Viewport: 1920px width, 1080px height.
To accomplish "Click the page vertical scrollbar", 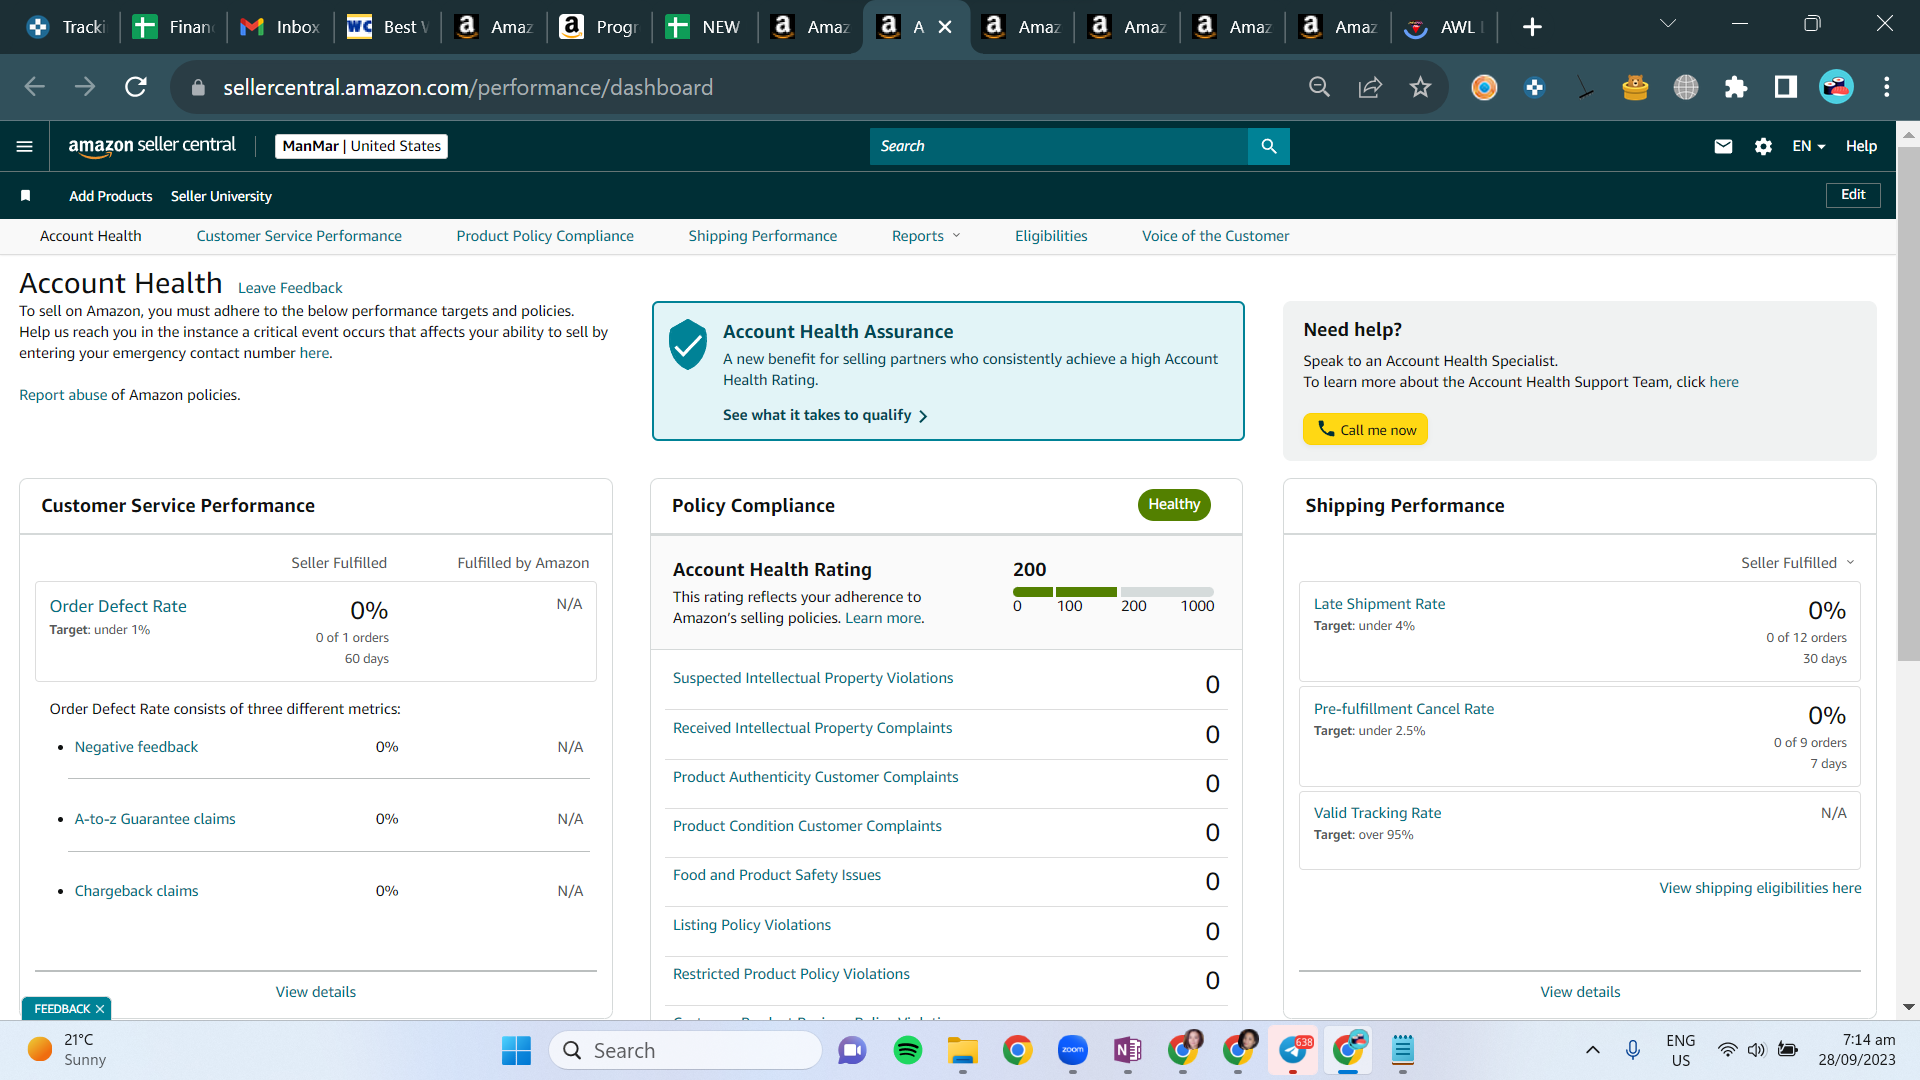I will coord(1908,405).
